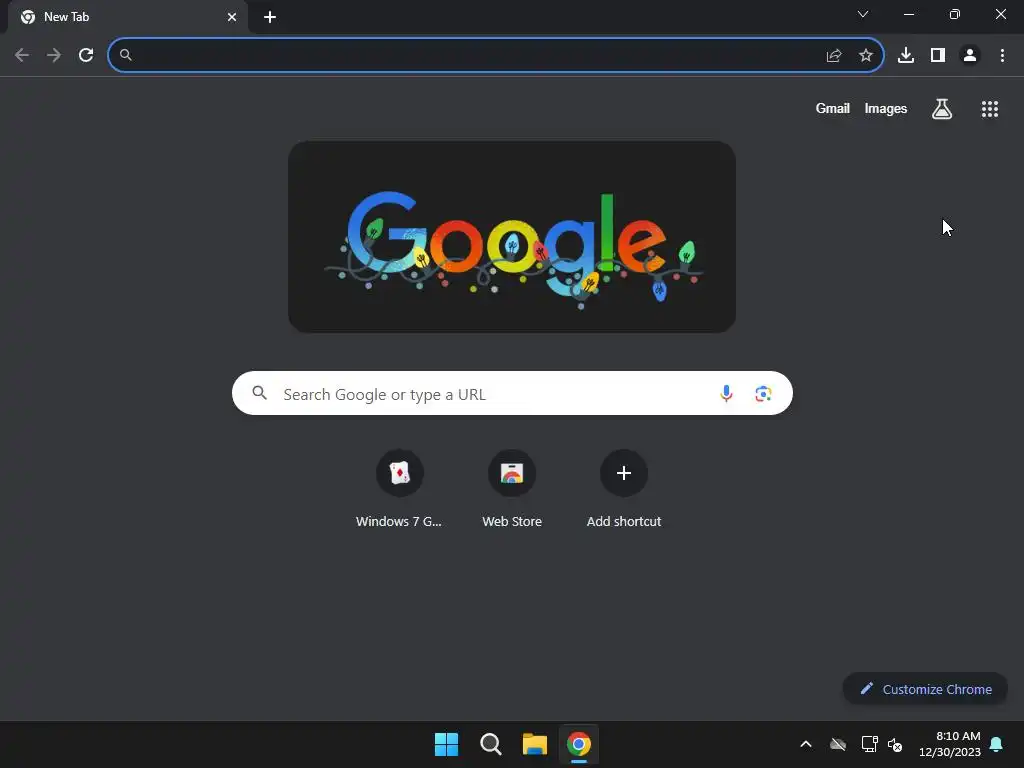
Task: Open Google apps grid
Action: tap(990, 109)
